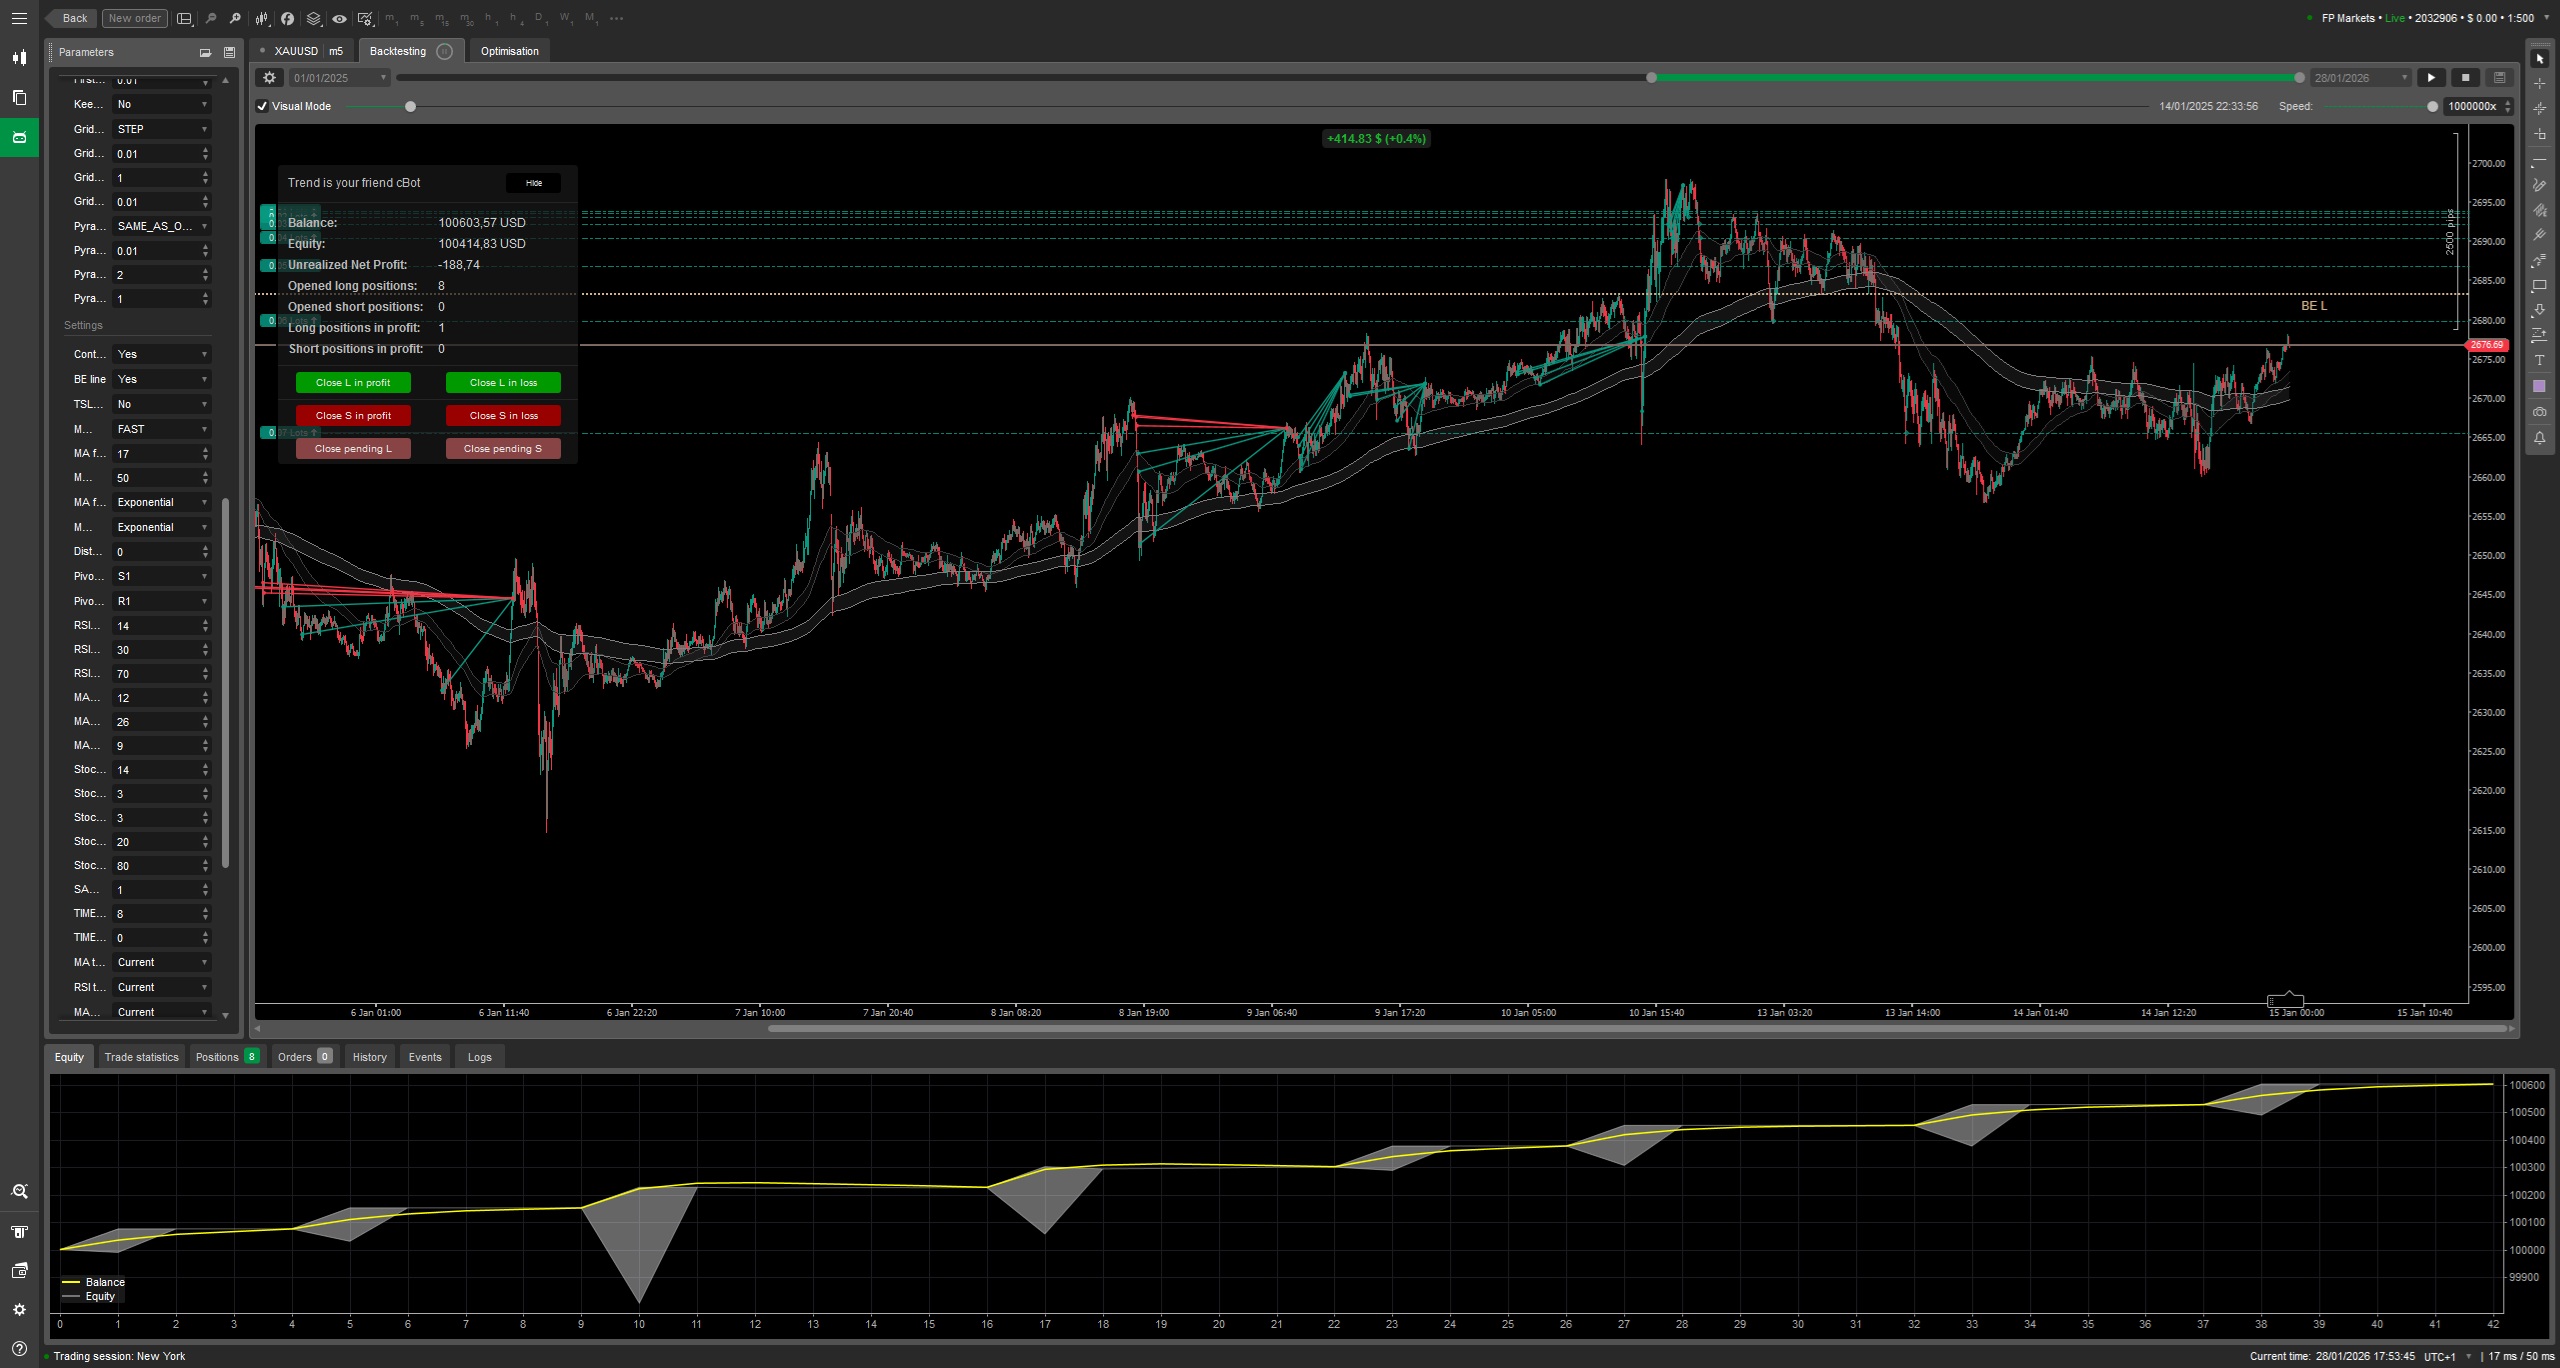Click the objects layers icon in the toolbar
The image size is (2560, 1368).
[313, 18]
